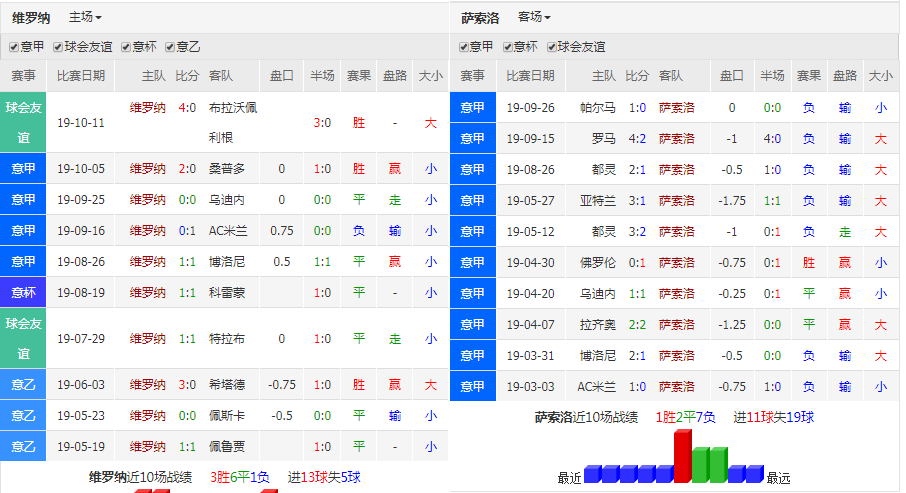906x493 pixels.
Task: Click the 大小 column header in 萨索洛 table
Action: (881, 76)
